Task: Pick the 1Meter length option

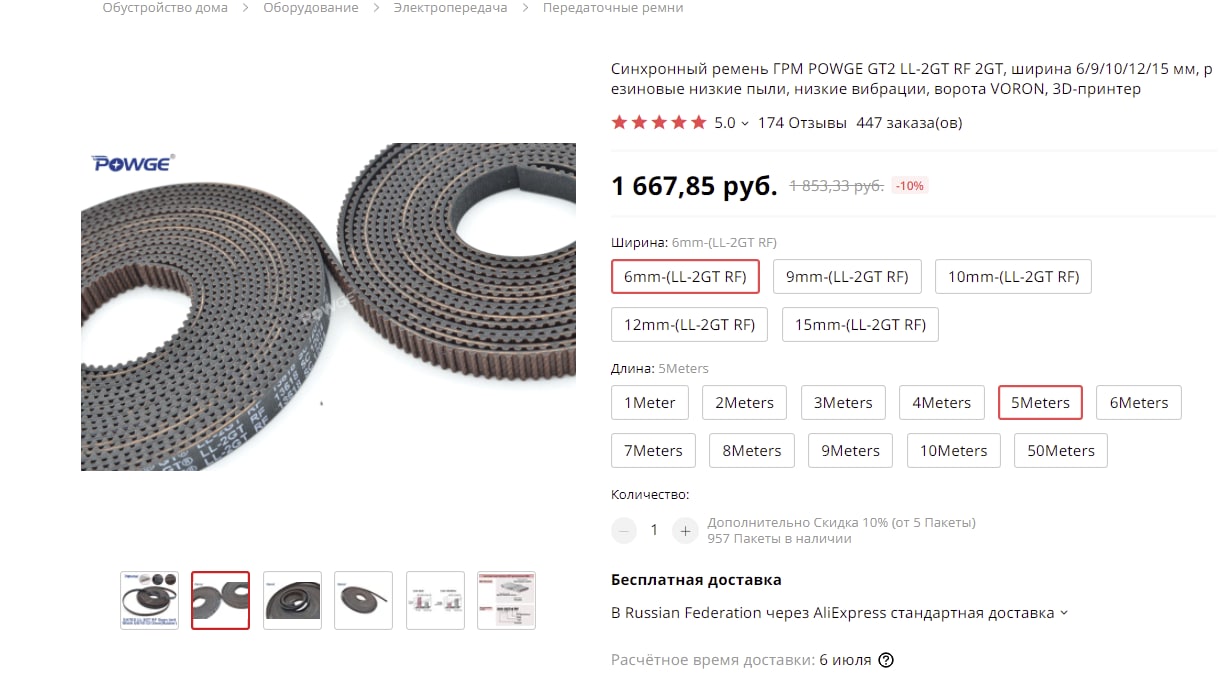Action: 650,403
